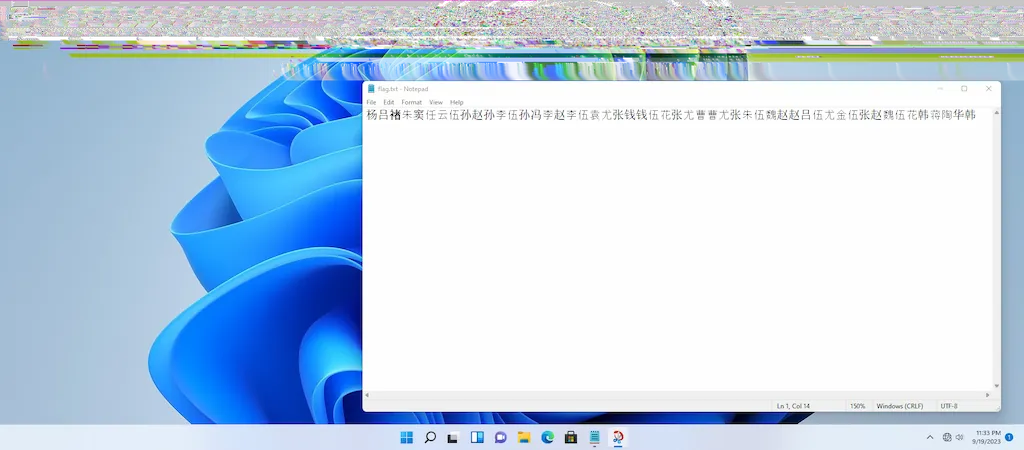This screenshot has height=450, width=1024.
Task: Open the notification badge in system tray
Action: [1009, 437]
